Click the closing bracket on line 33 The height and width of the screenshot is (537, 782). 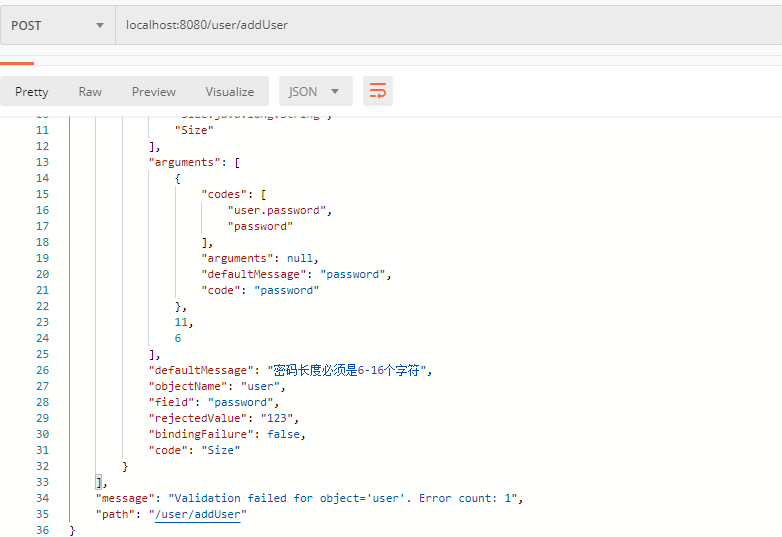click(x=99, y=482)
